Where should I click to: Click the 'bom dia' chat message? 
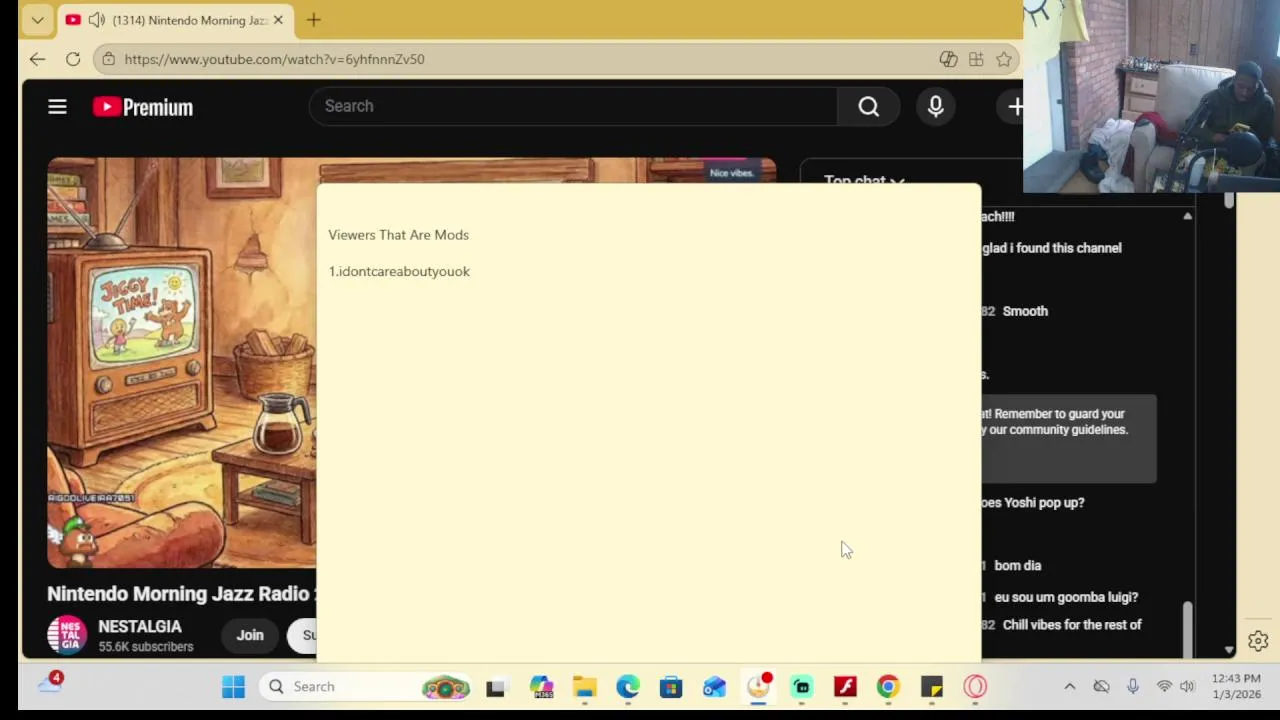pos(1017,565)
